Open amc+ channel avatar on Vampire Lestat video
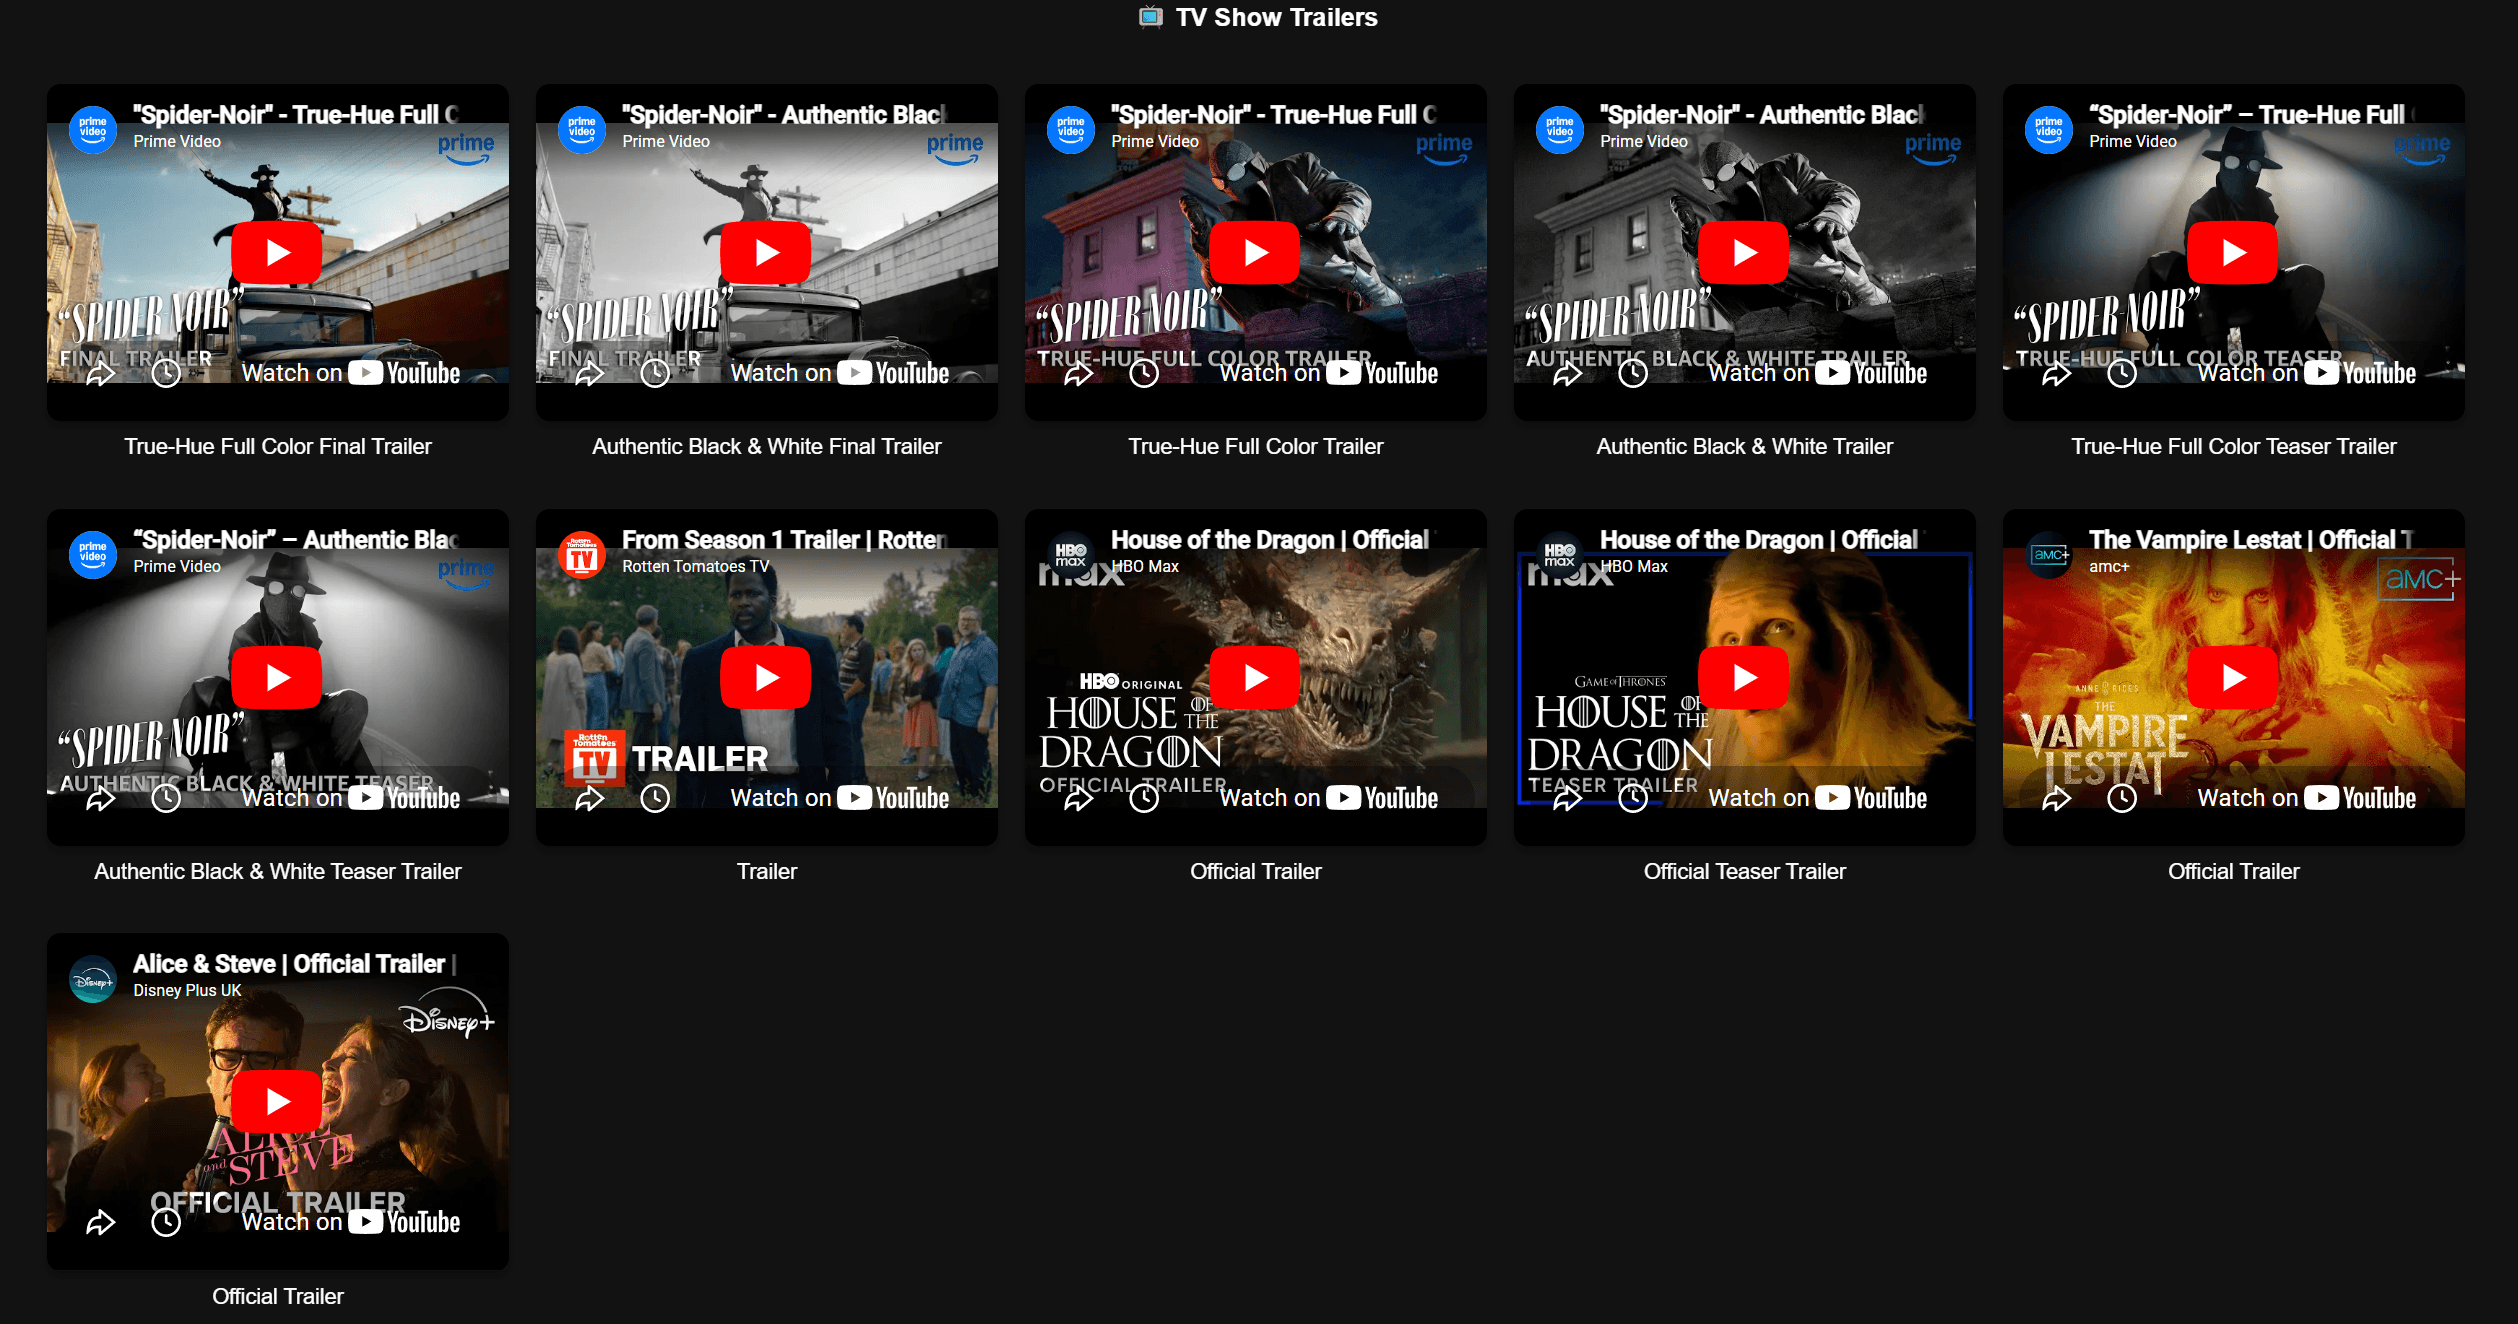Viewport: 2518px width, 1324px height. 2049,555
